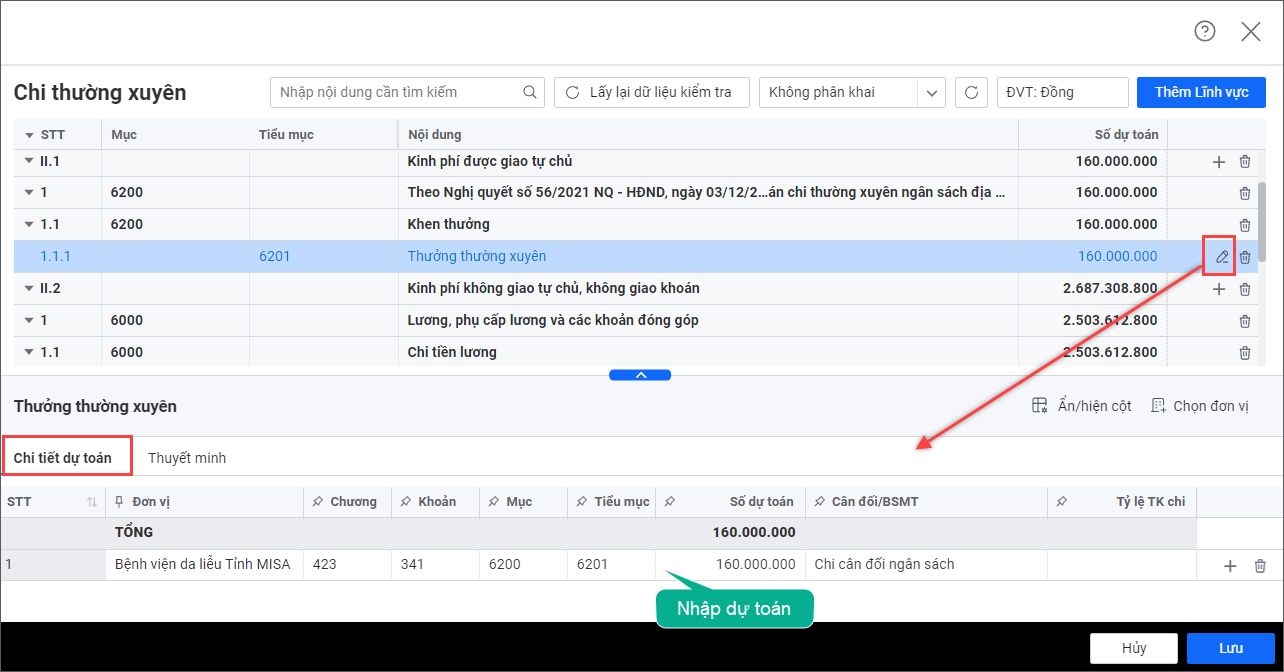Open the Không phân khai dropdown

pos(932,92)
